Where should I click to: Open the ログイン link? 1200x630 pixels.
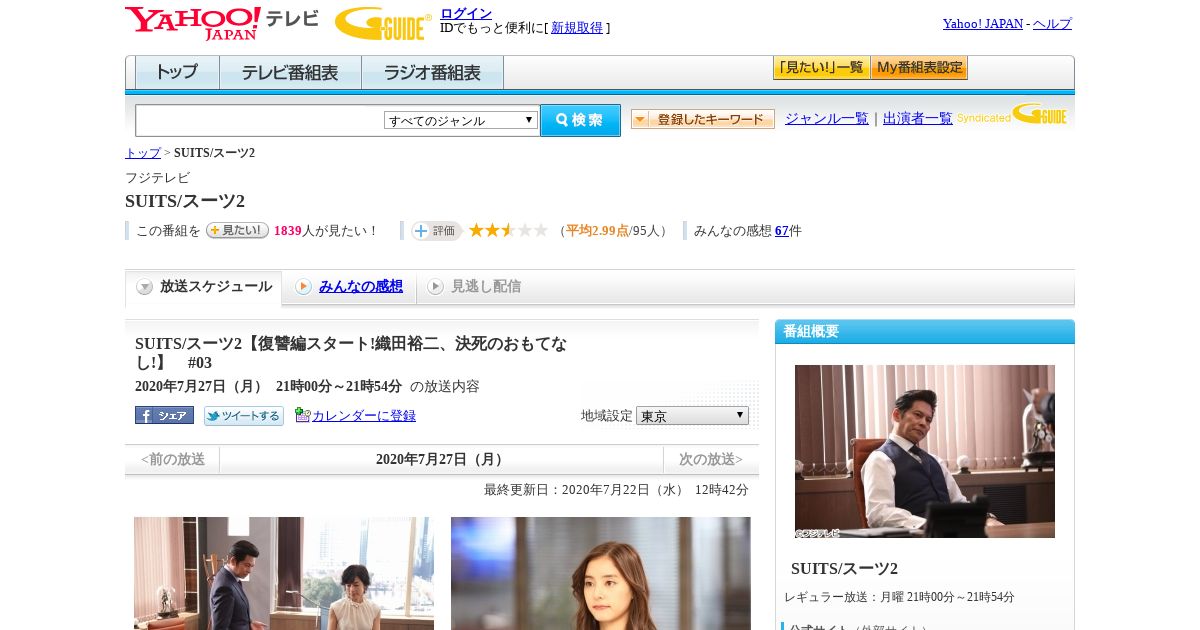point(466,13)
